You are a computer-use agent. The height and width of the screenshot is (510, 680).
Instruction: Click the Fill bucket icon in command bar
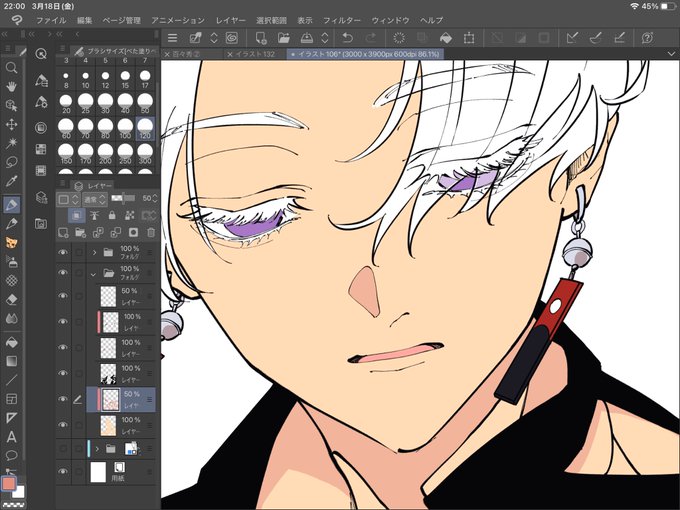coord(445,38)
